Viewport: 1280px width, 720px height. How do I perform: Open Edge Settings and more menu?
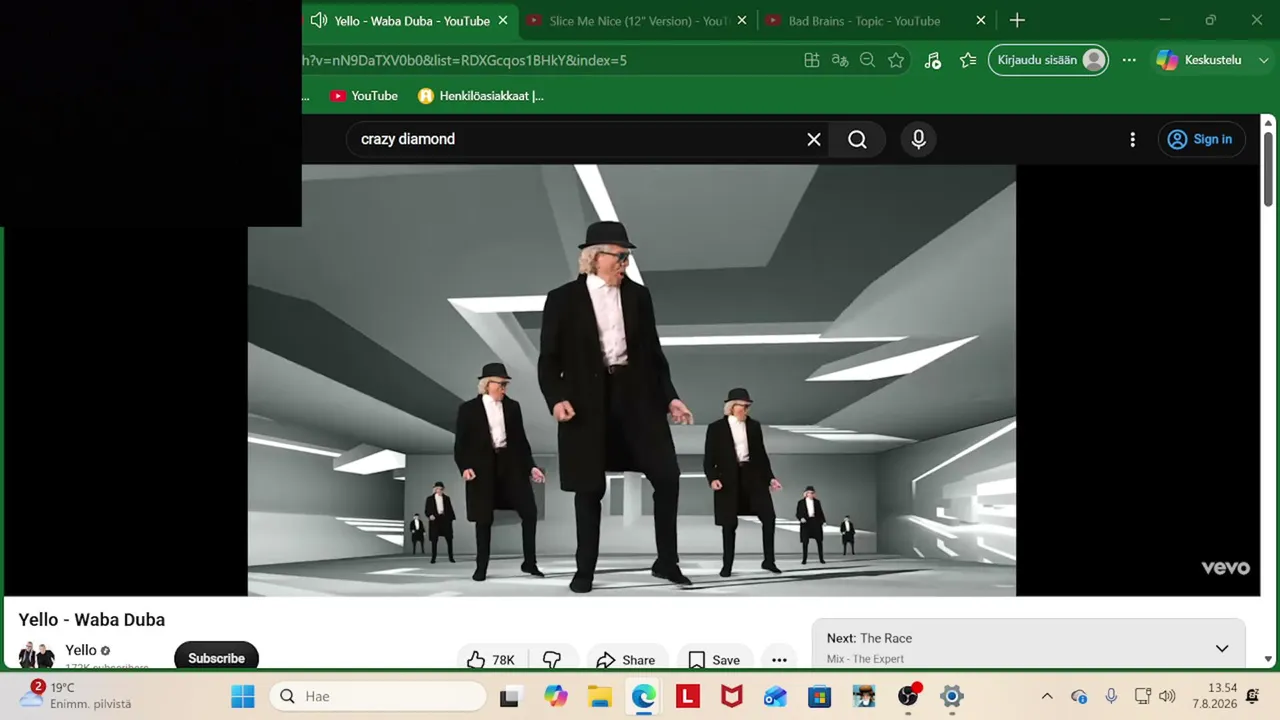coord(1129,60)
